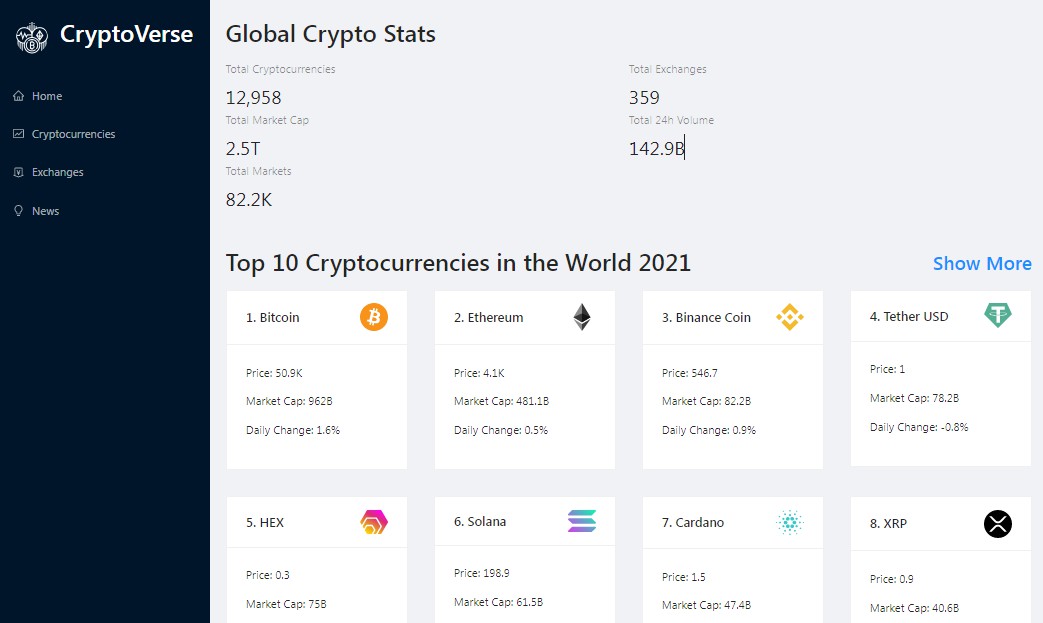Viewport: 1043px width, 623px height.
Task: Open the Exchanges sidebar item
Action: (x=57, y=172)
